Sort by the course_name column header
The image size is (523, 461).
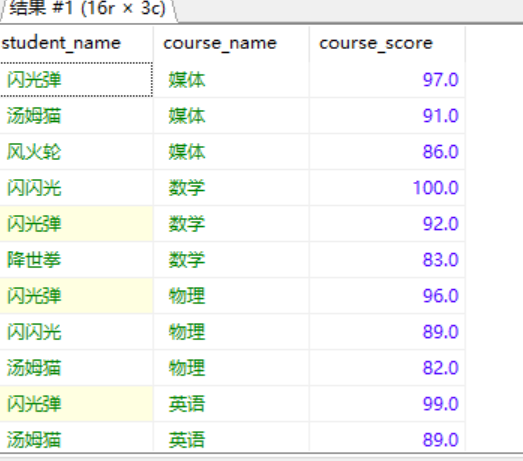click(x=231, y=43)
